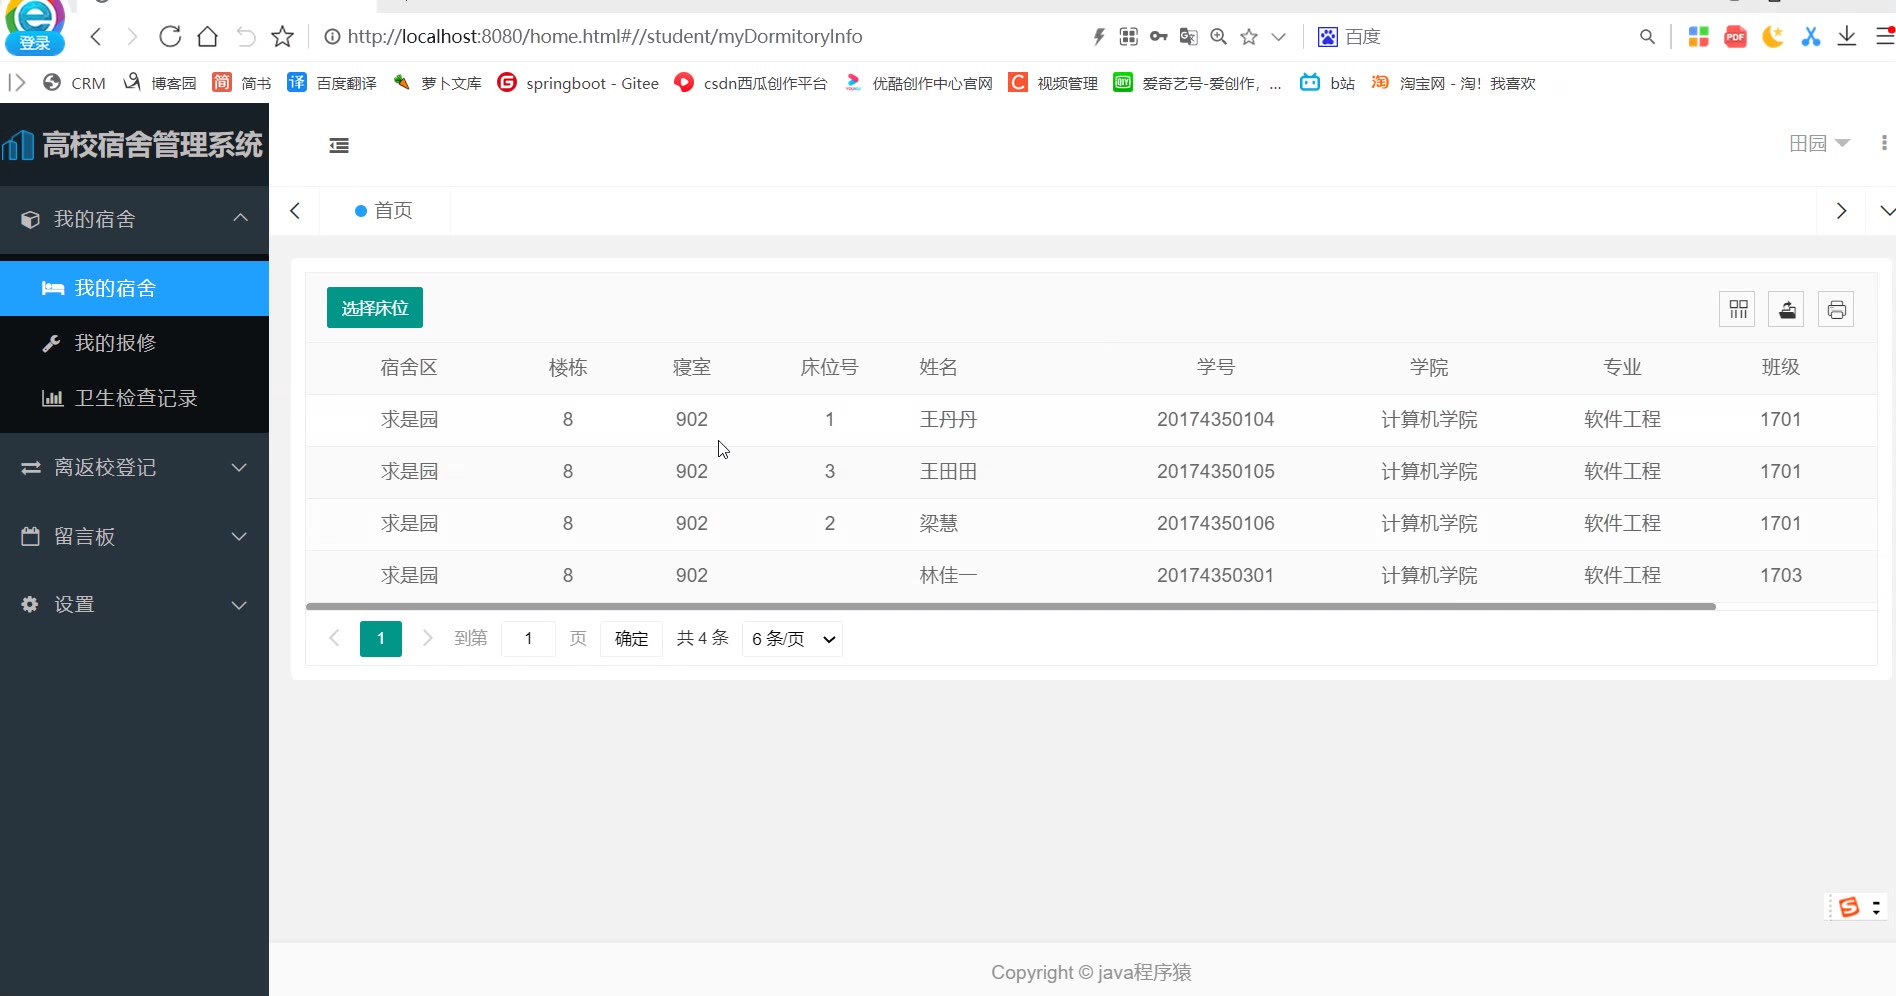Open the column filter icon
Image resolution: width=1896 pixels, height=996 pixels.
[x=1738, y=309]
